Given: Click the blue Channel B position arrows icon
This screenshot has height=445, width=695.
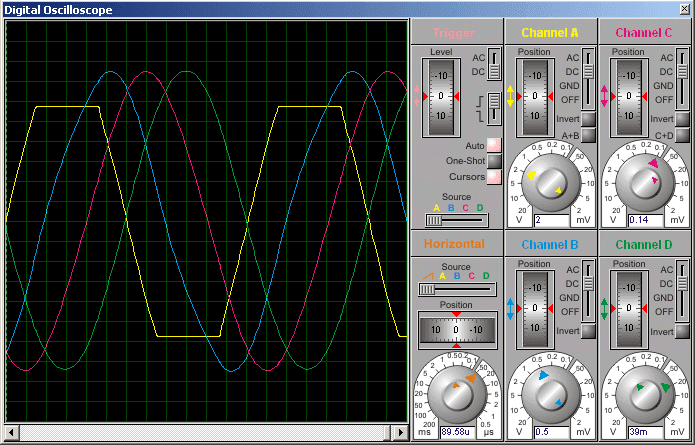Looking at the screenshot, I should [x=510, y=308].
